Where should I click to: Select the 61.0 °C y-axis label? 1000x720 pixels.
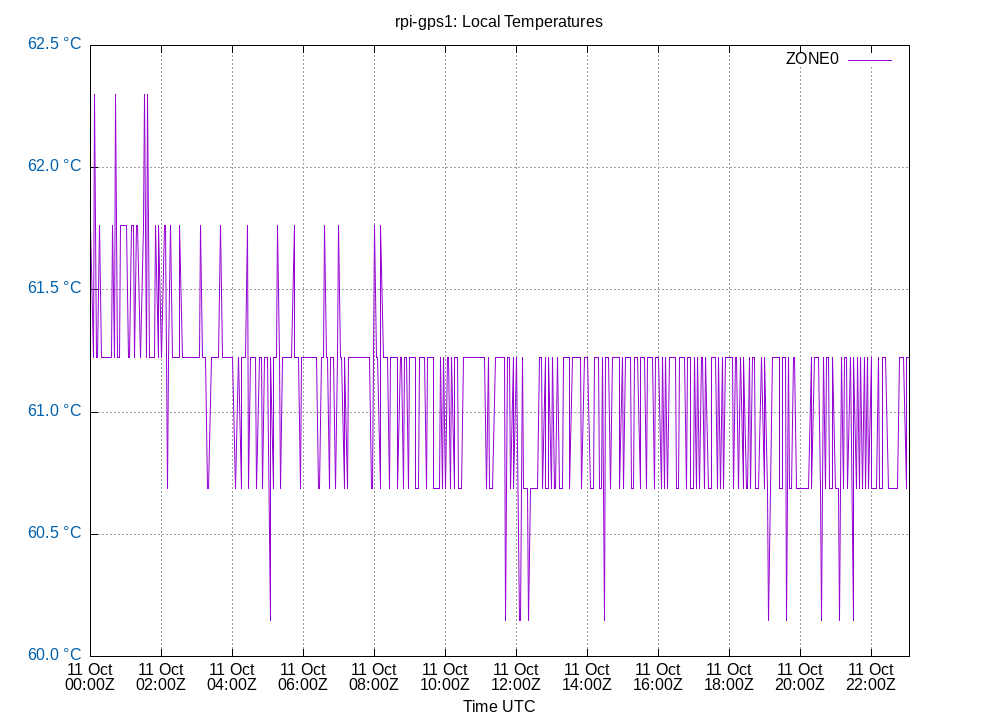55,410
